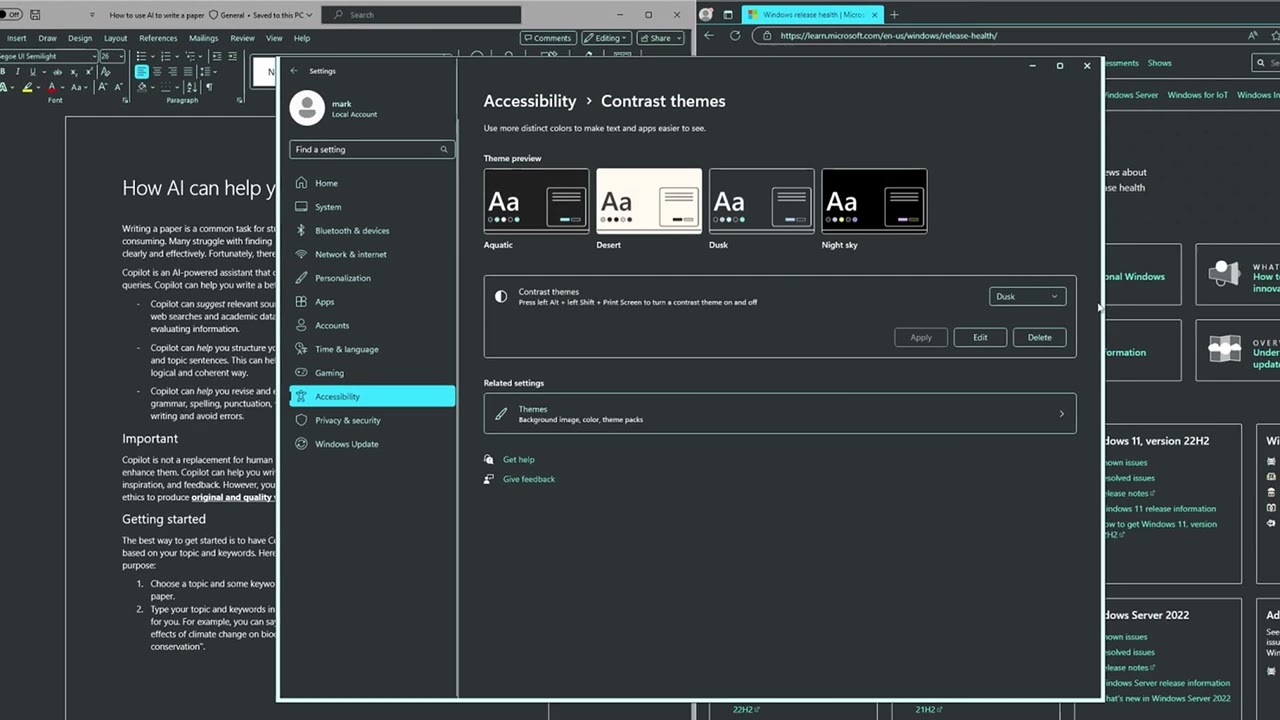The image size is (1280, 720).
Task: Select the Accessibility category in Settings
Action: (372, 396)
